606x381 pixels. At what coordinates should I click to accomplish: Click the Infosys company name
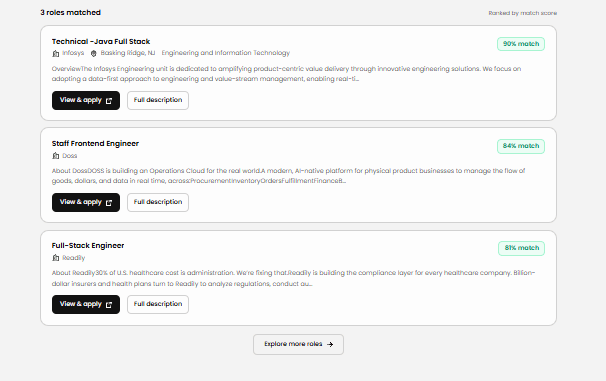(x=73, y=53)
